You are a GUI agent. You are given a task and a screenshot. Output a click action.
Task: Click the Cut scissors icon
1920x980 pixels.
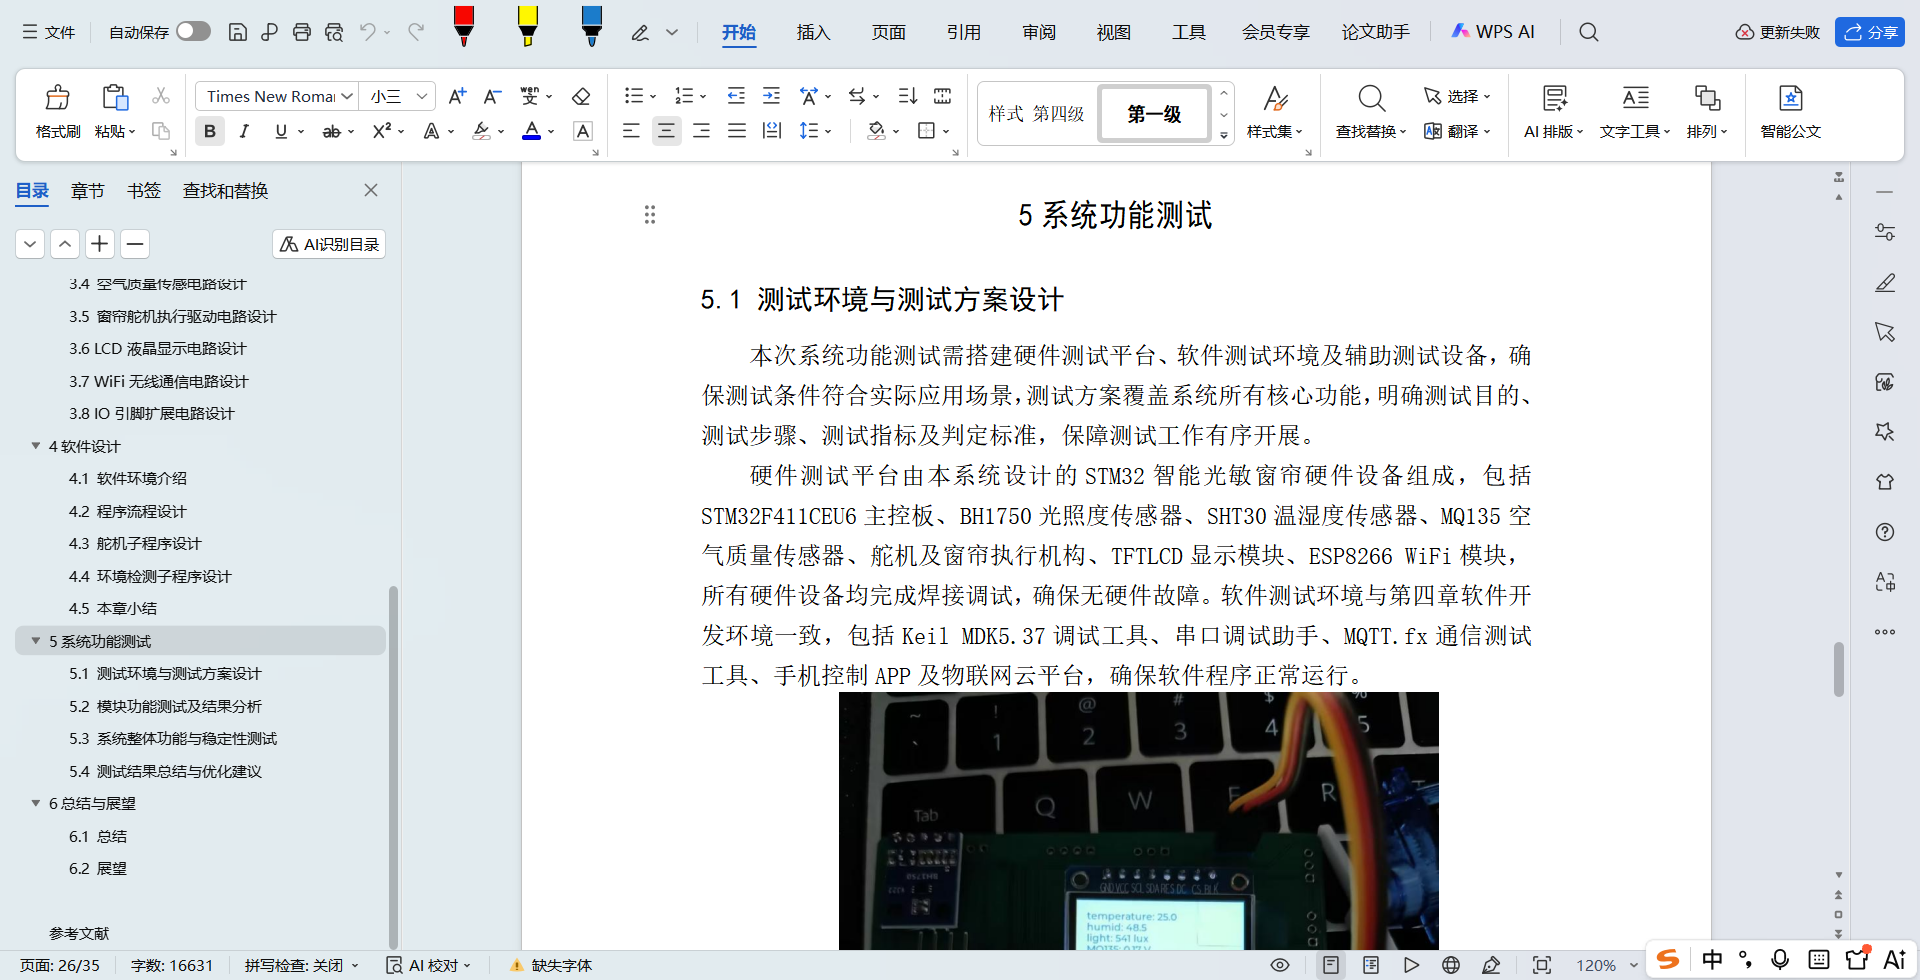tap(161, 96)
